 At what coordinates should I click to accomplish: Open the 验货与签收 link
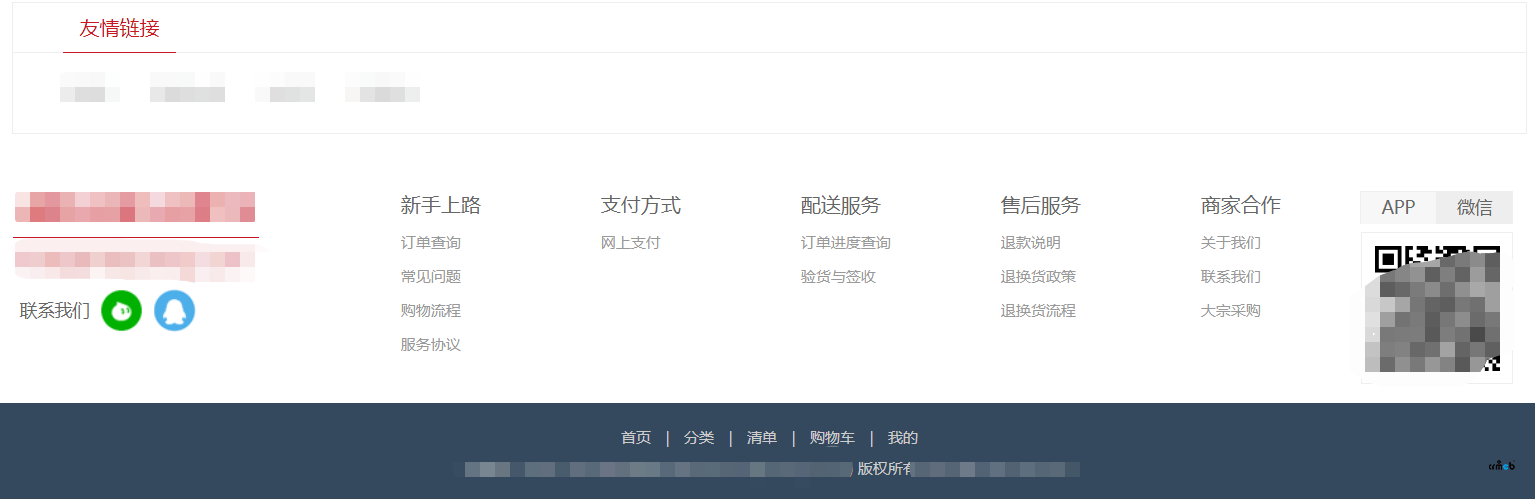click(838, 277)
